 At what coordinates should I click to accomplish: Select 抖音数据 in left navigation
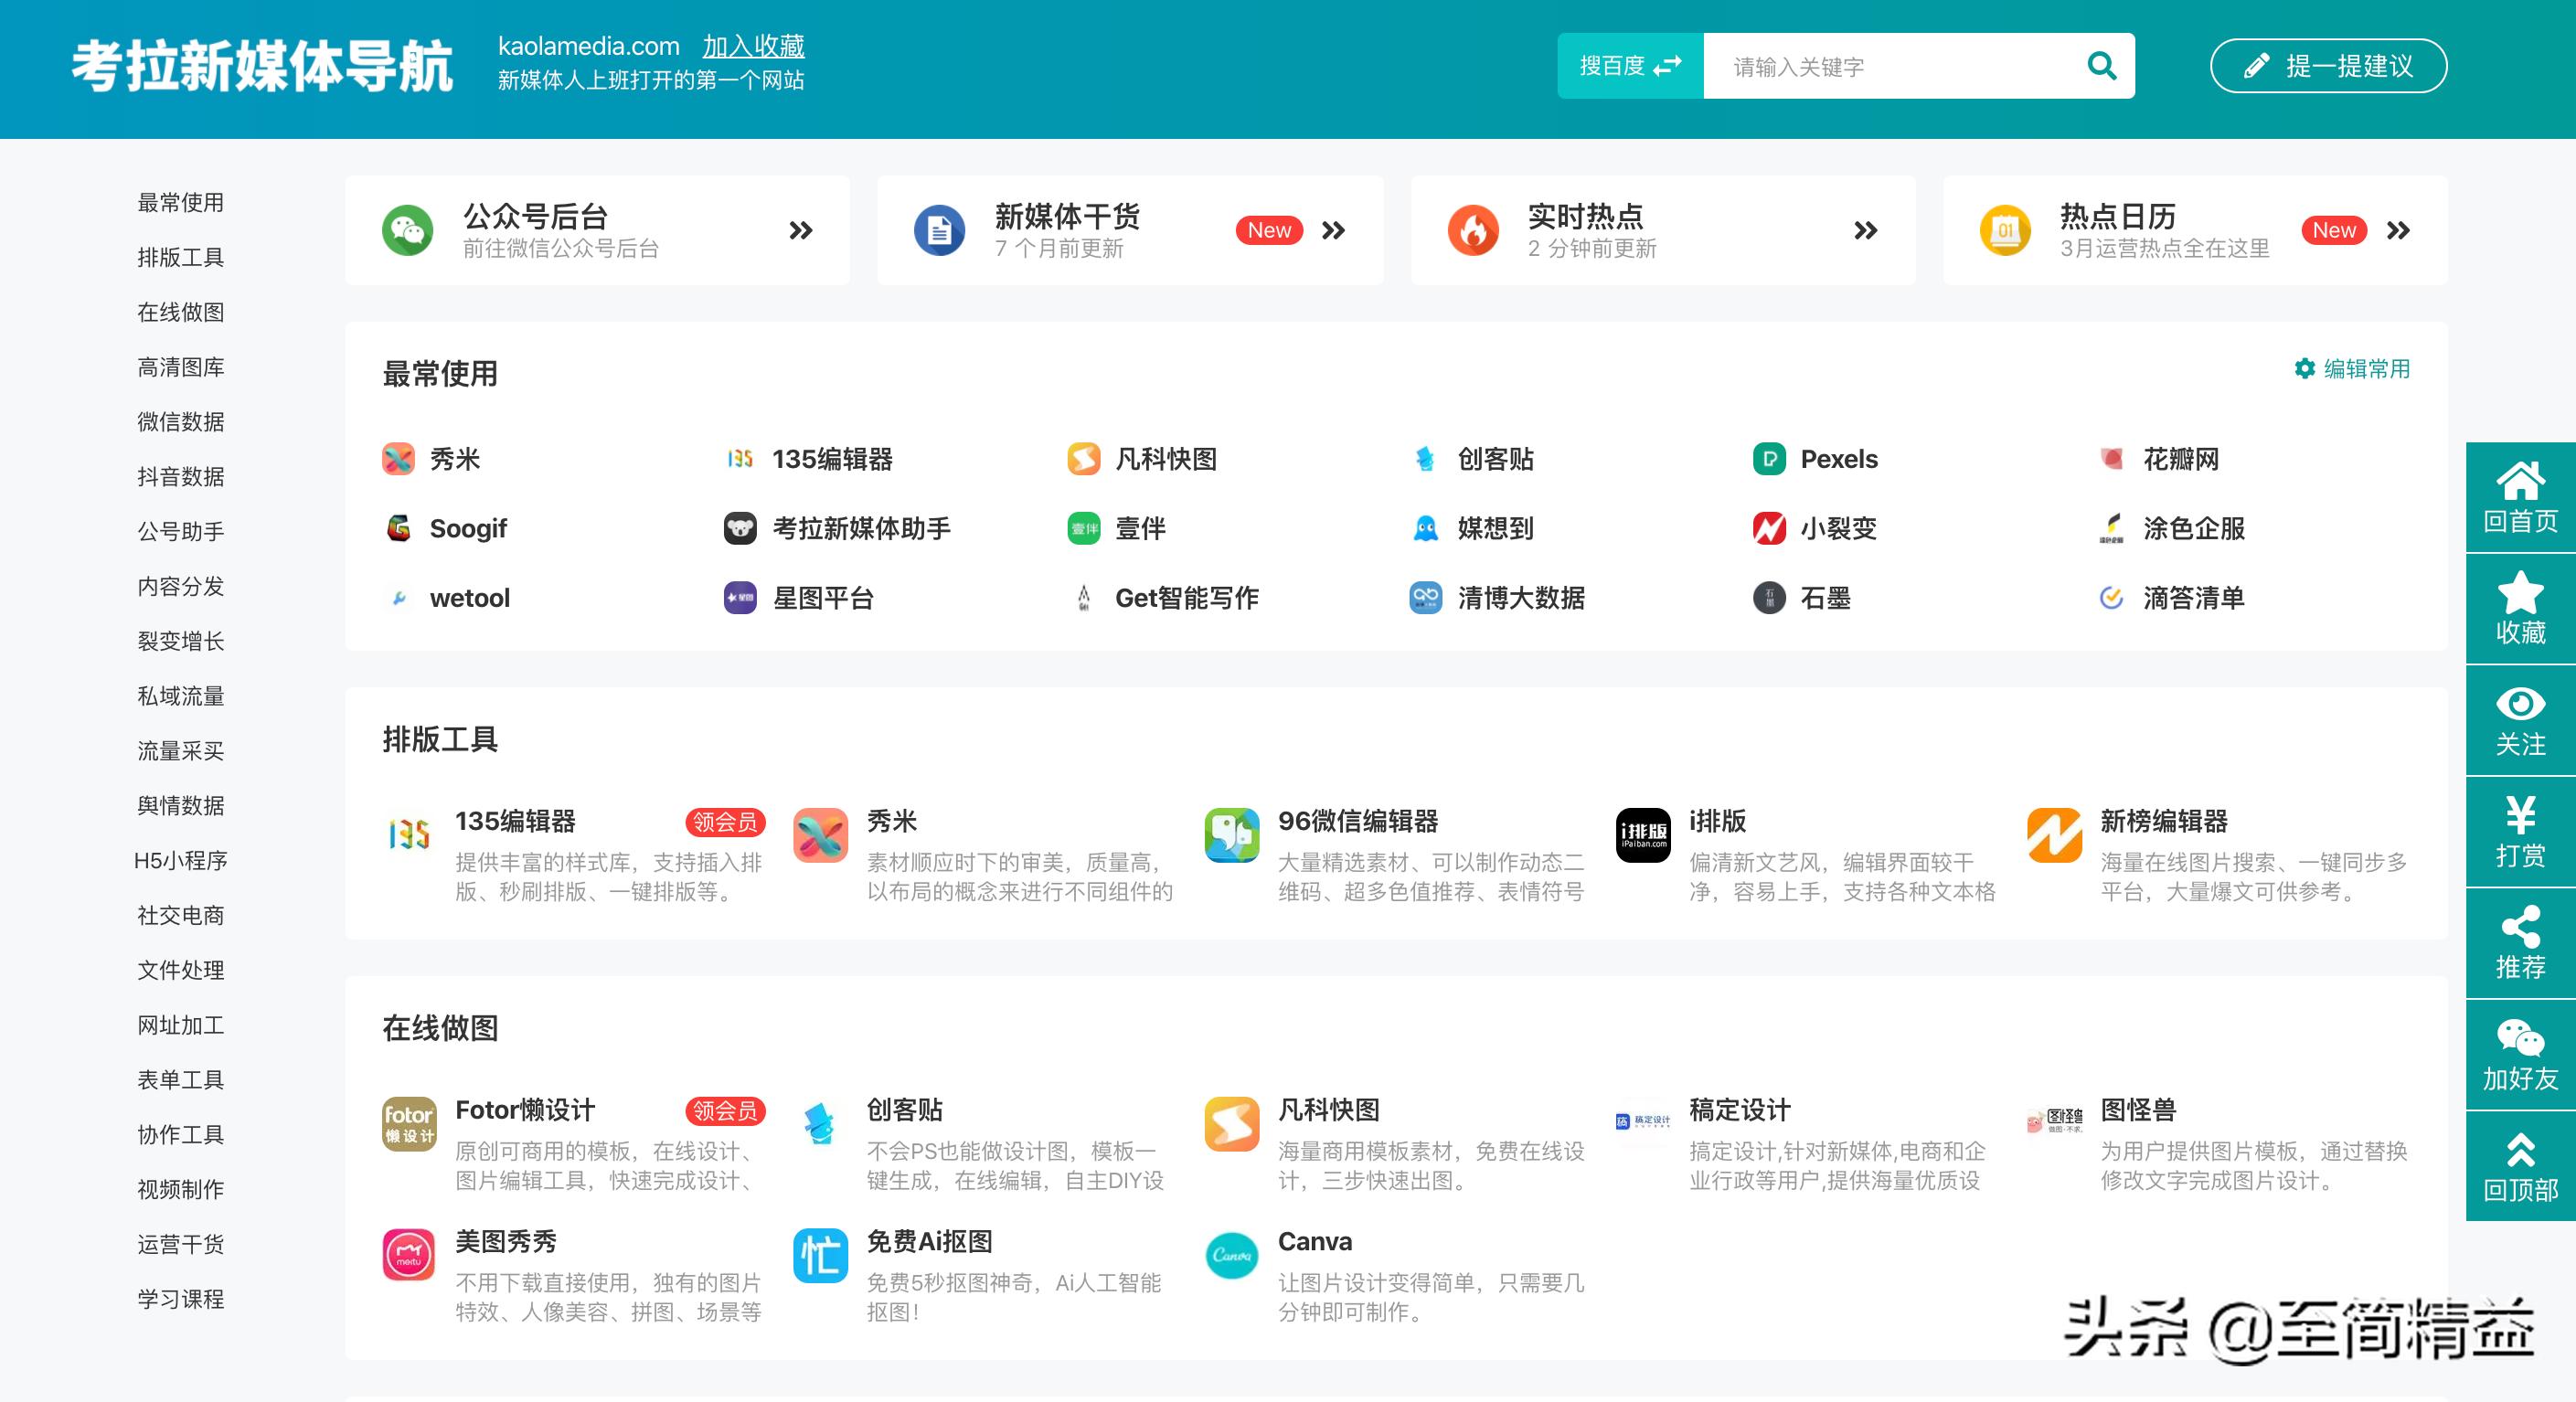click(180, 477)
